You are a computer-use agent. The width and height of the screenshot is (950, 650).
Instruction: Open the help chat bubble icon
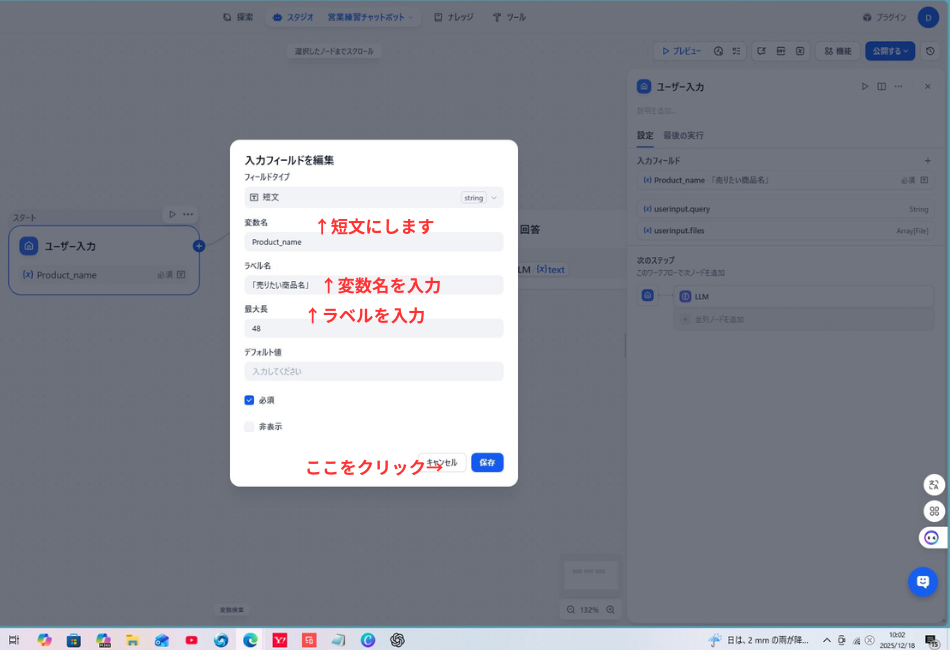tap(922, 582)
